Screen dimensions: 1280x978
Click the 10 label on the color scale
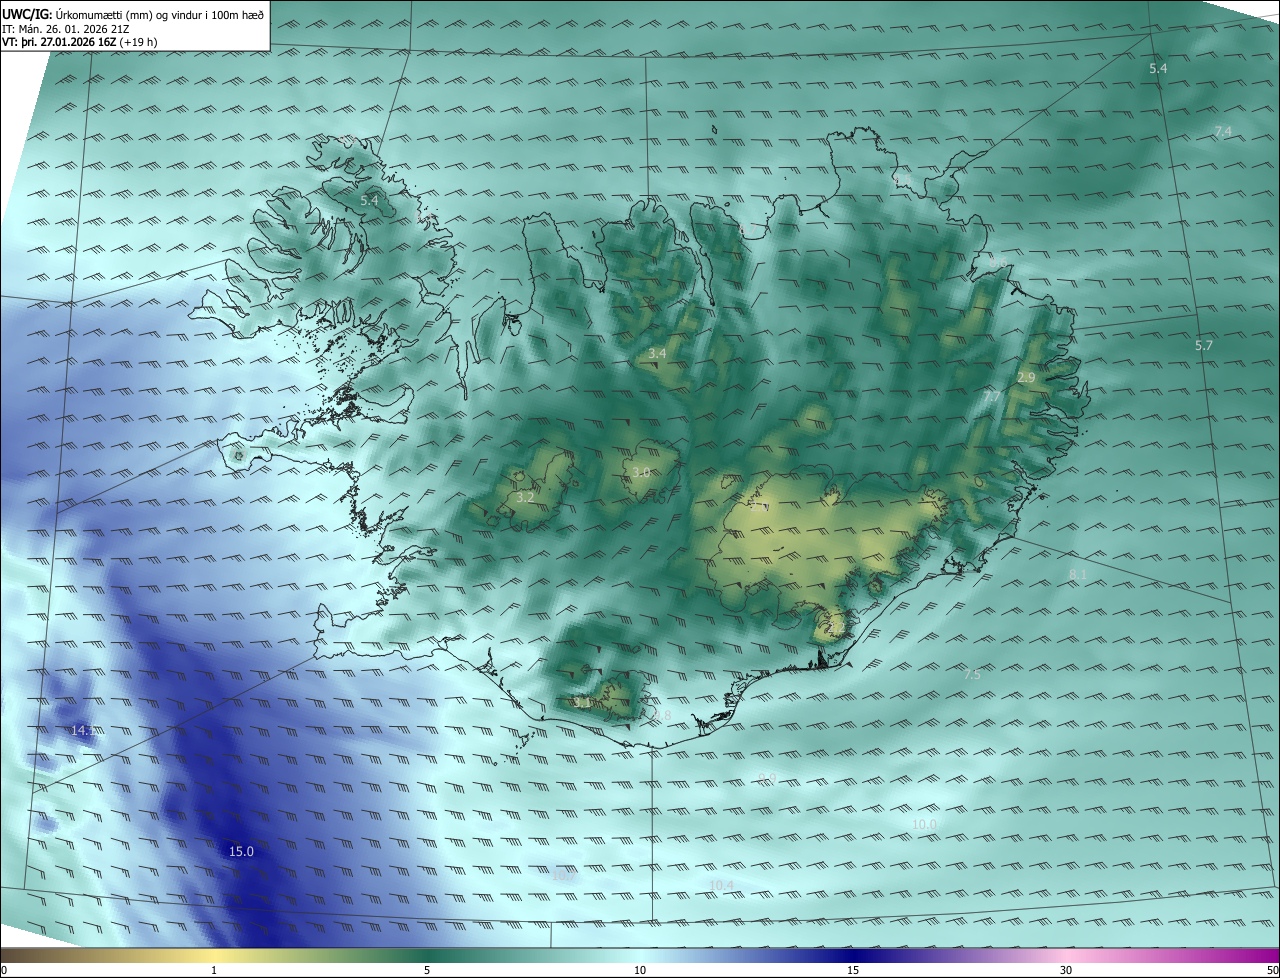(x=640, y=971)
